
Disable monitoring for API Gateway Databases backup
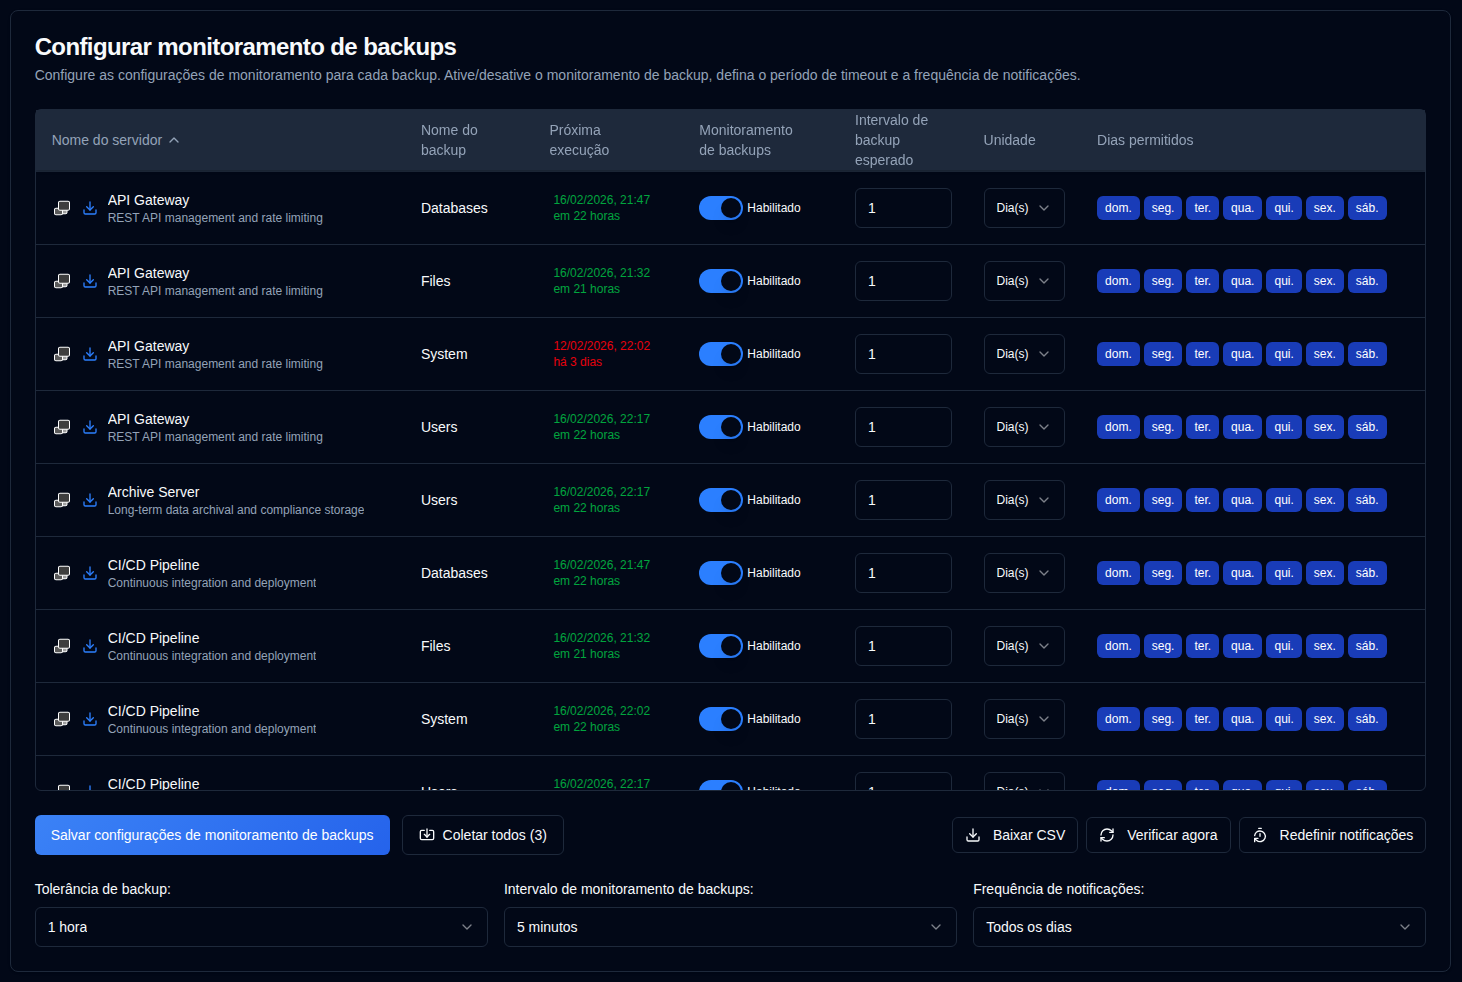point(720,208)
